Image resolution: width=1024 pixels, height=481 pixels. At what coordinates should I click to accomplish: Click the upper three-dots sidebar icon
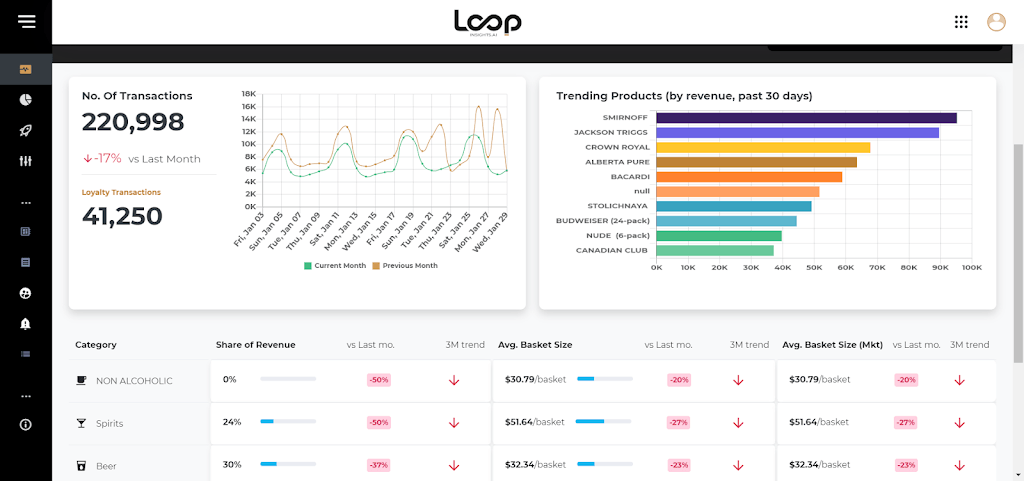tap(25, 203)
